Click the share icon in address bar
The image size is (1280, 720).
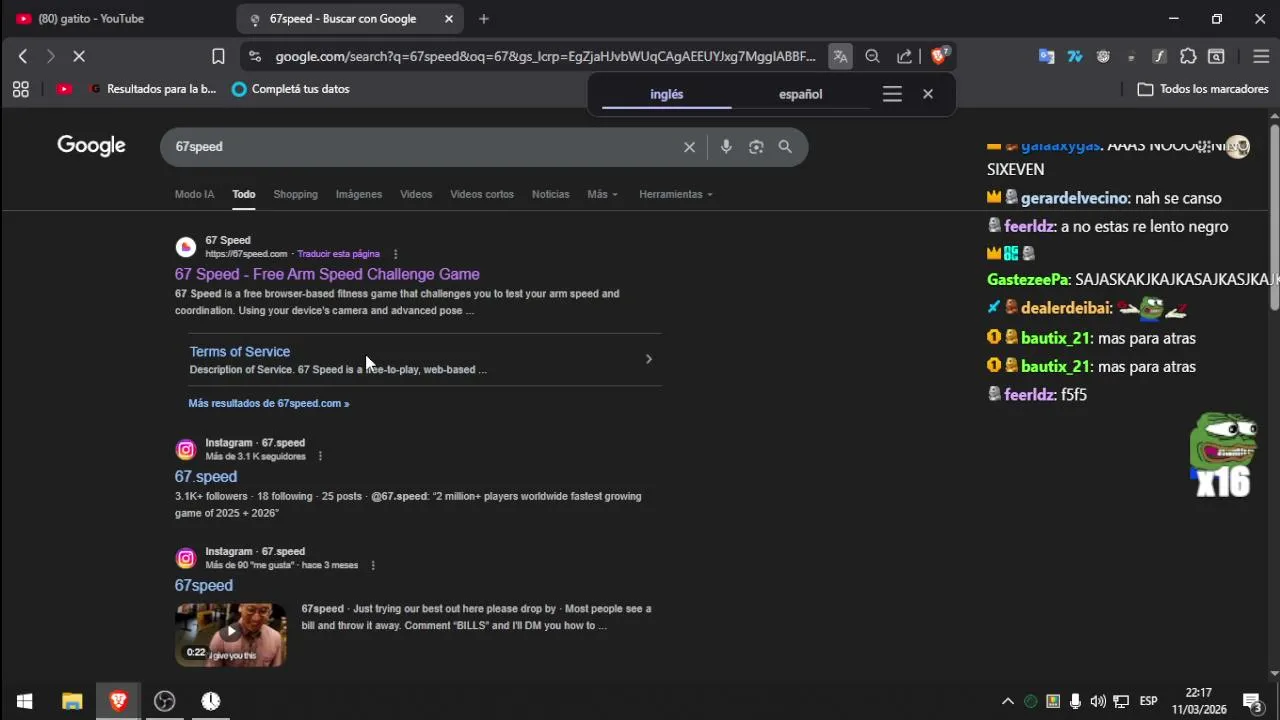[904, 57]
